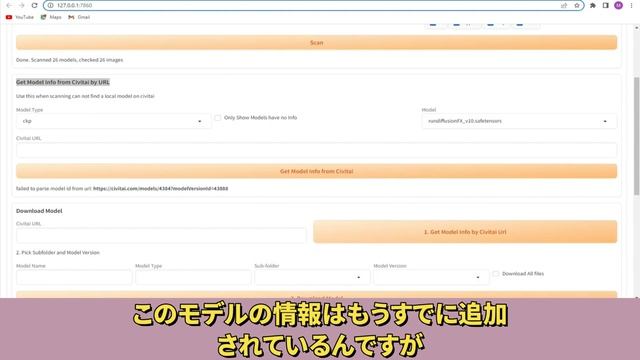Focus Civitai URL field under Get Model Info
This screenshot has height=360, width=640.
[x=316, y=150]
